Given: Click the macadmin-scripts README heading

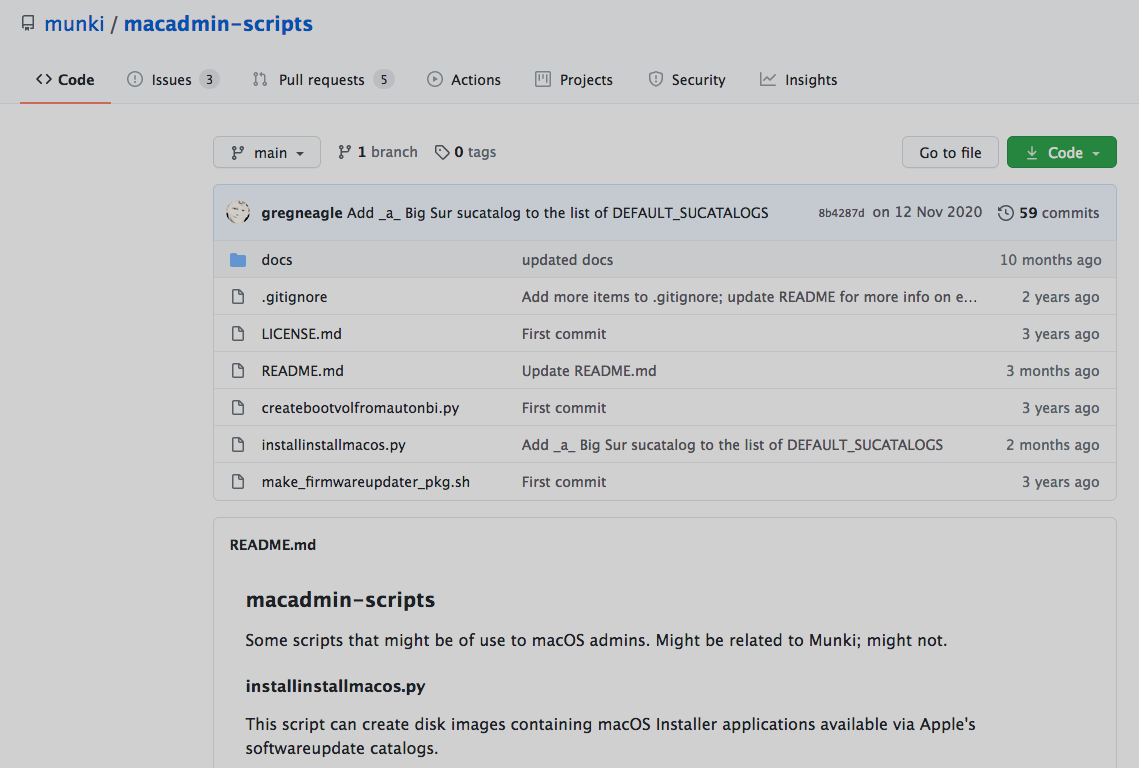Looking at the screenshot, I should tap(340, 599).
